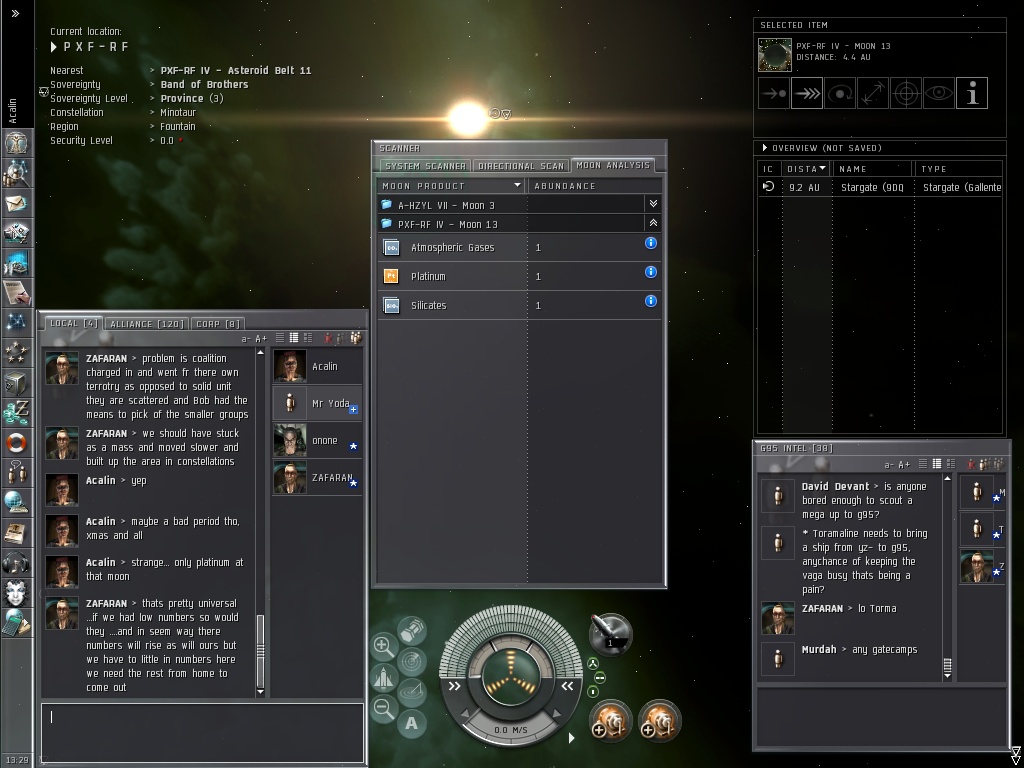Image resolution: width=1024 pixels, height=768 pixels.
Task: Select onone in local member list
Action: 317,440
